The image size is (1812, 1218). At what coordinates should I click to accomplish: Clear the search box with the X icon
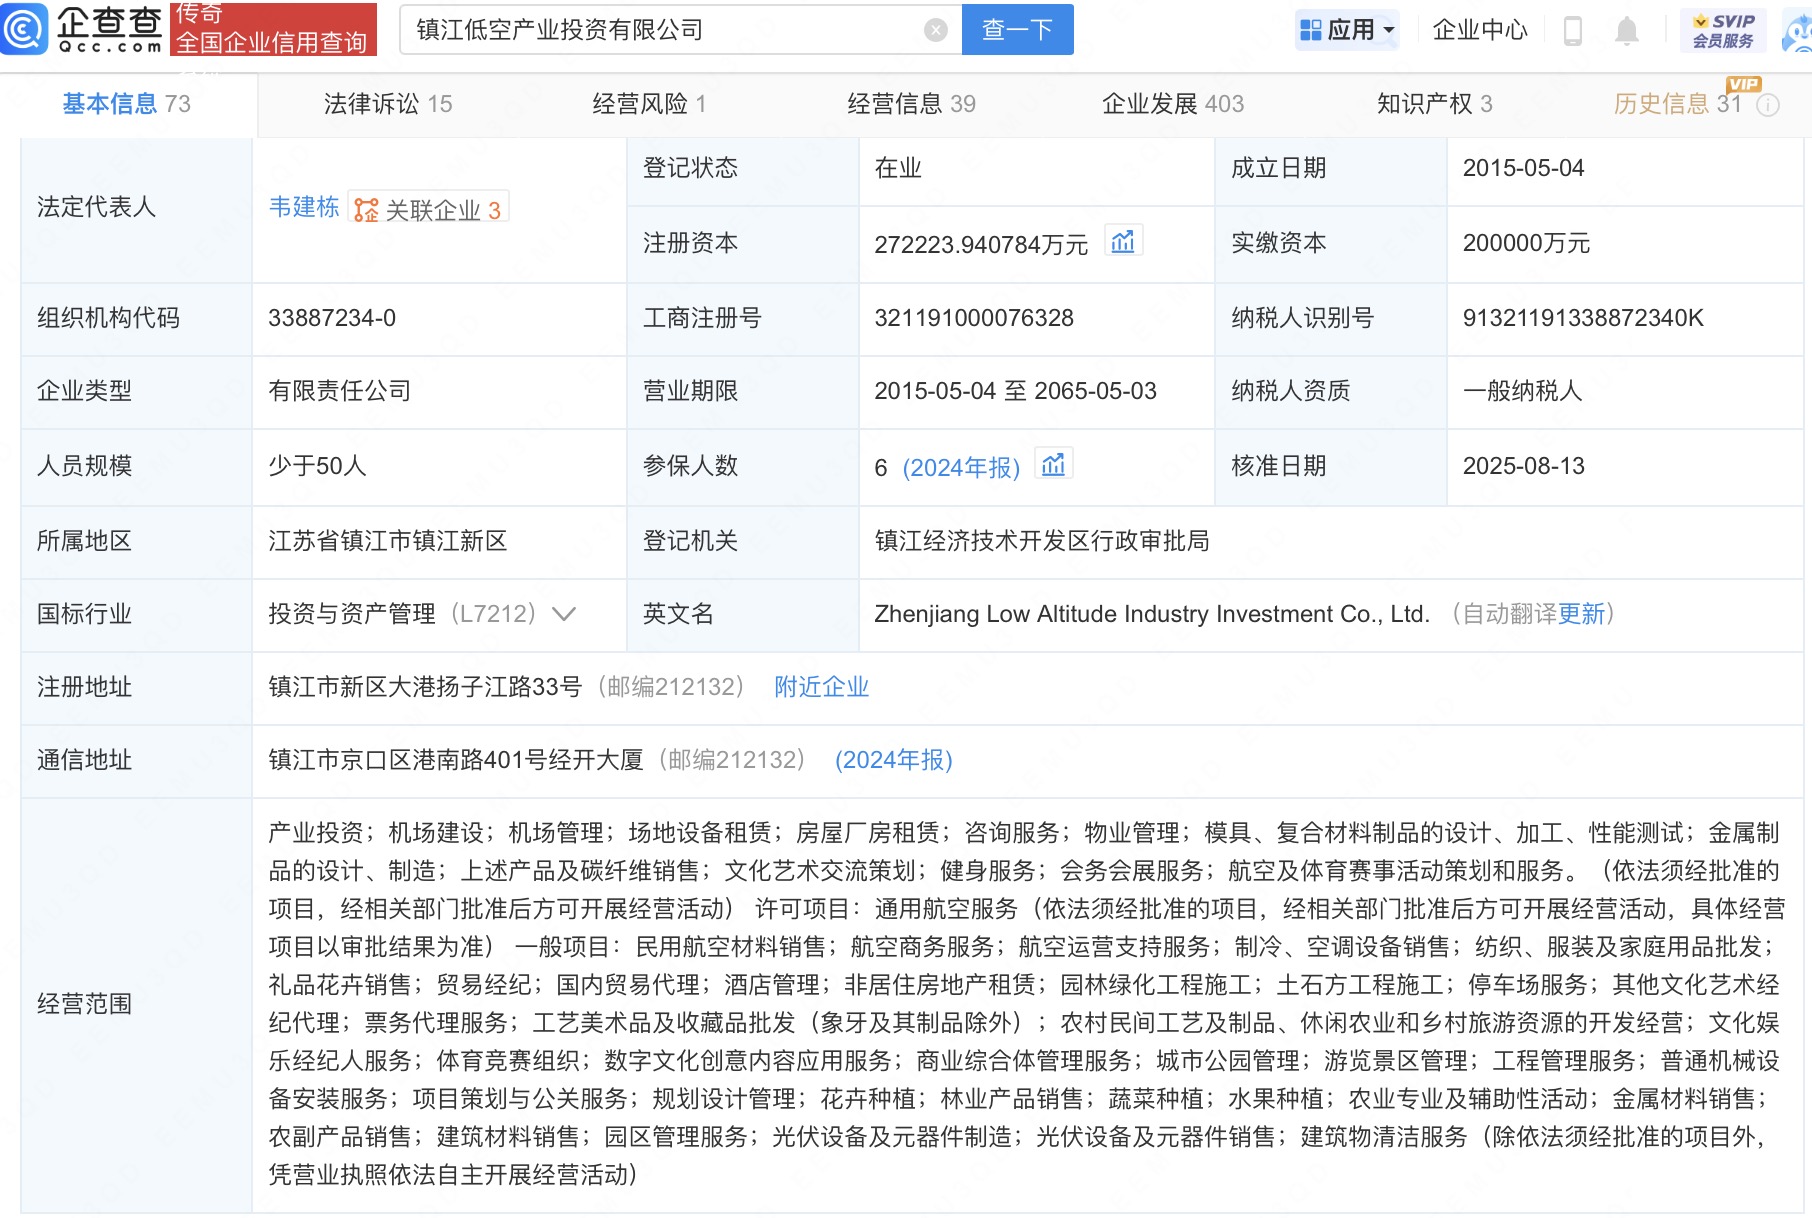pos(935,30)
